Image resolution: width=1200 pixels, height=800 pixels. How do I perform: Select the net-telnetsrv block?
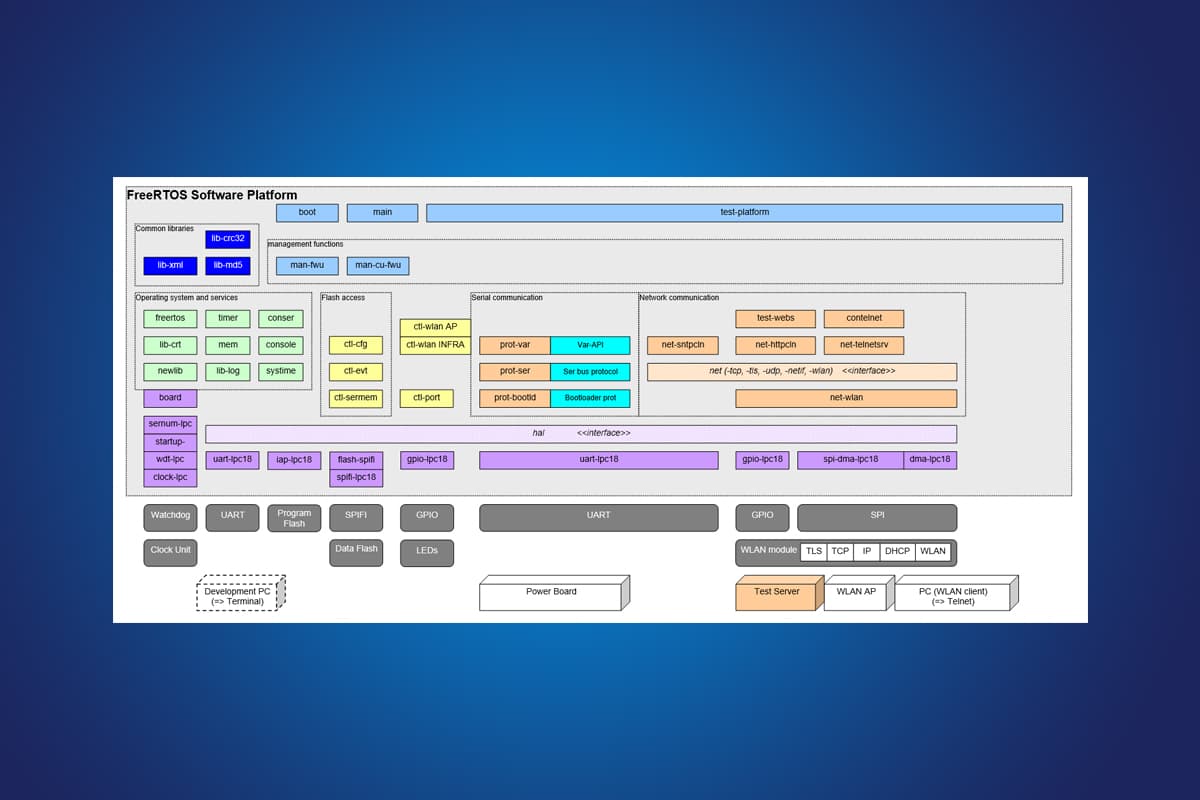click(x=864, y=345)
